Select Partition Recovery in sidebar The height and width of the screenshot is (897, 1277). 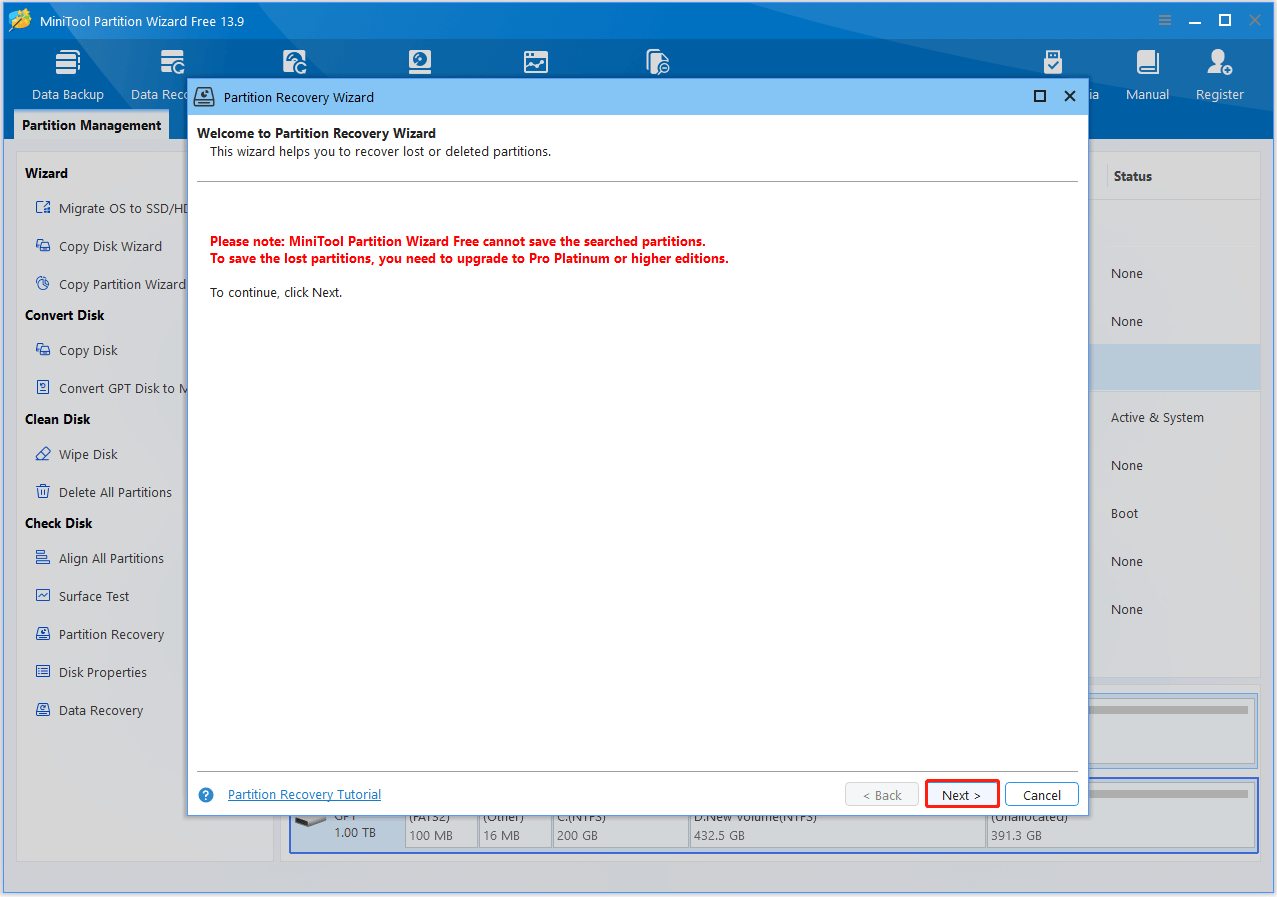(100, 634)
